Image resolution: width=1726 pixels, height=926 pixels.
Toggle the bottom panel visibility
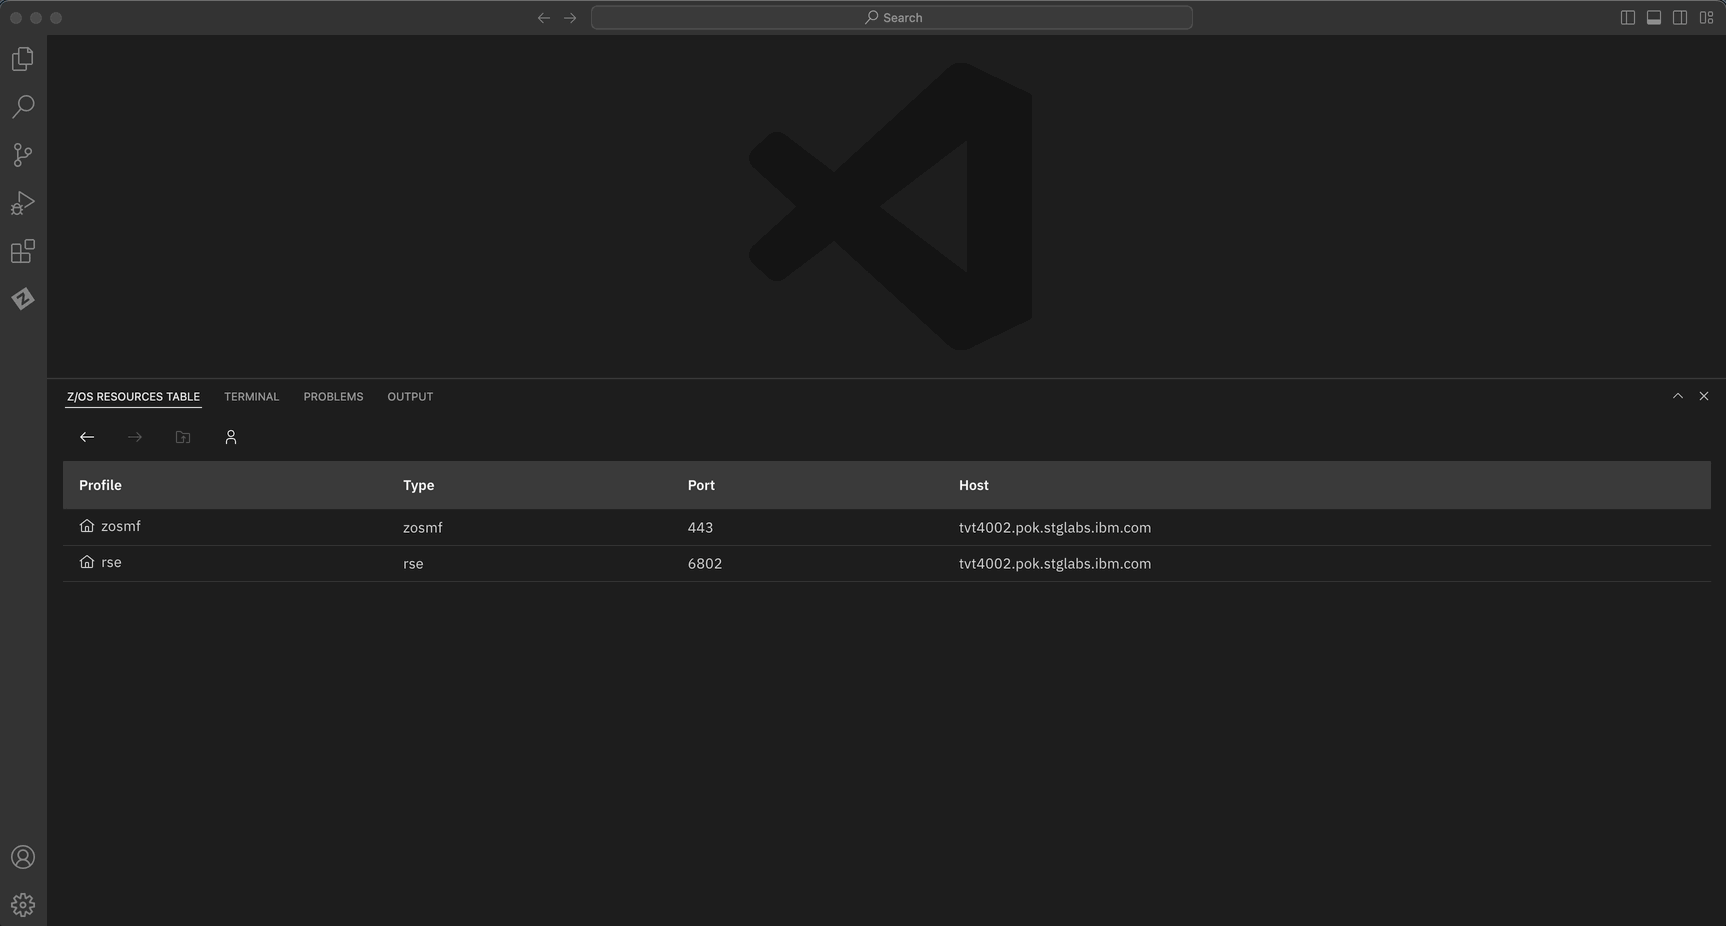[1654, 18]
